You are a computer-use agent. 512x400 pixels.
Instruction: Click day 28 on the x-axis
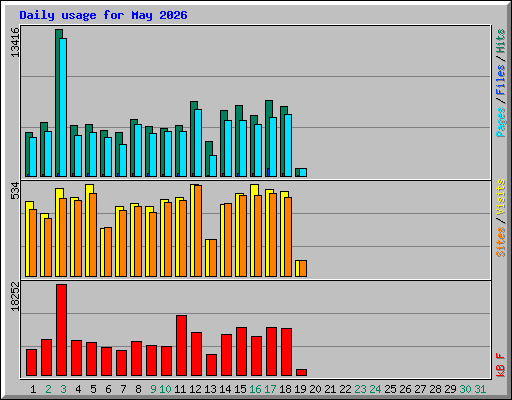[435, 389]
